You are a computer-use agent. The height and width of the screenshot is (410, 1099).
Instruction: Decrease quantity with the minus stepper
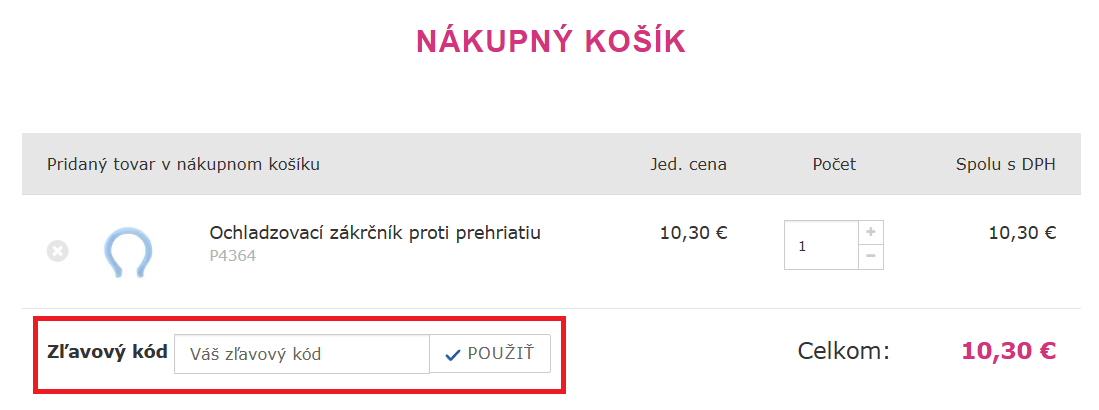871,257
